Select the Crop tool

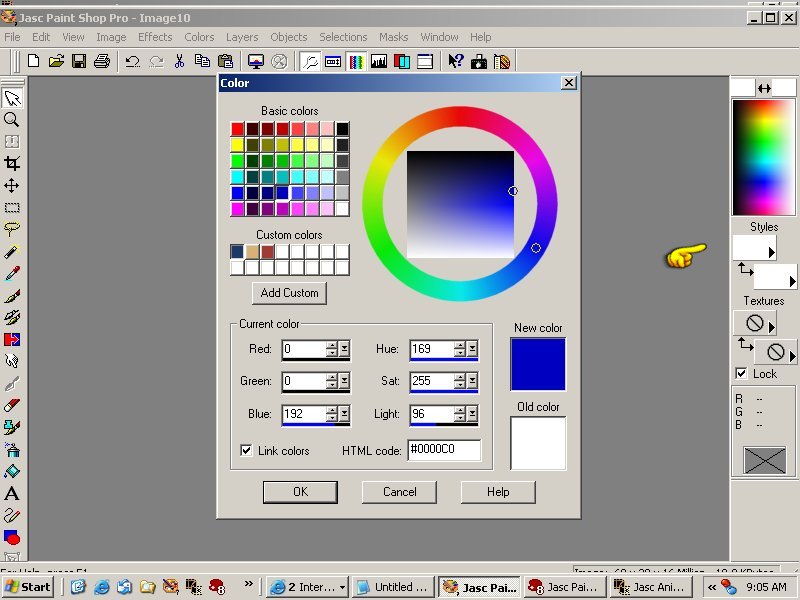[12, 163]
